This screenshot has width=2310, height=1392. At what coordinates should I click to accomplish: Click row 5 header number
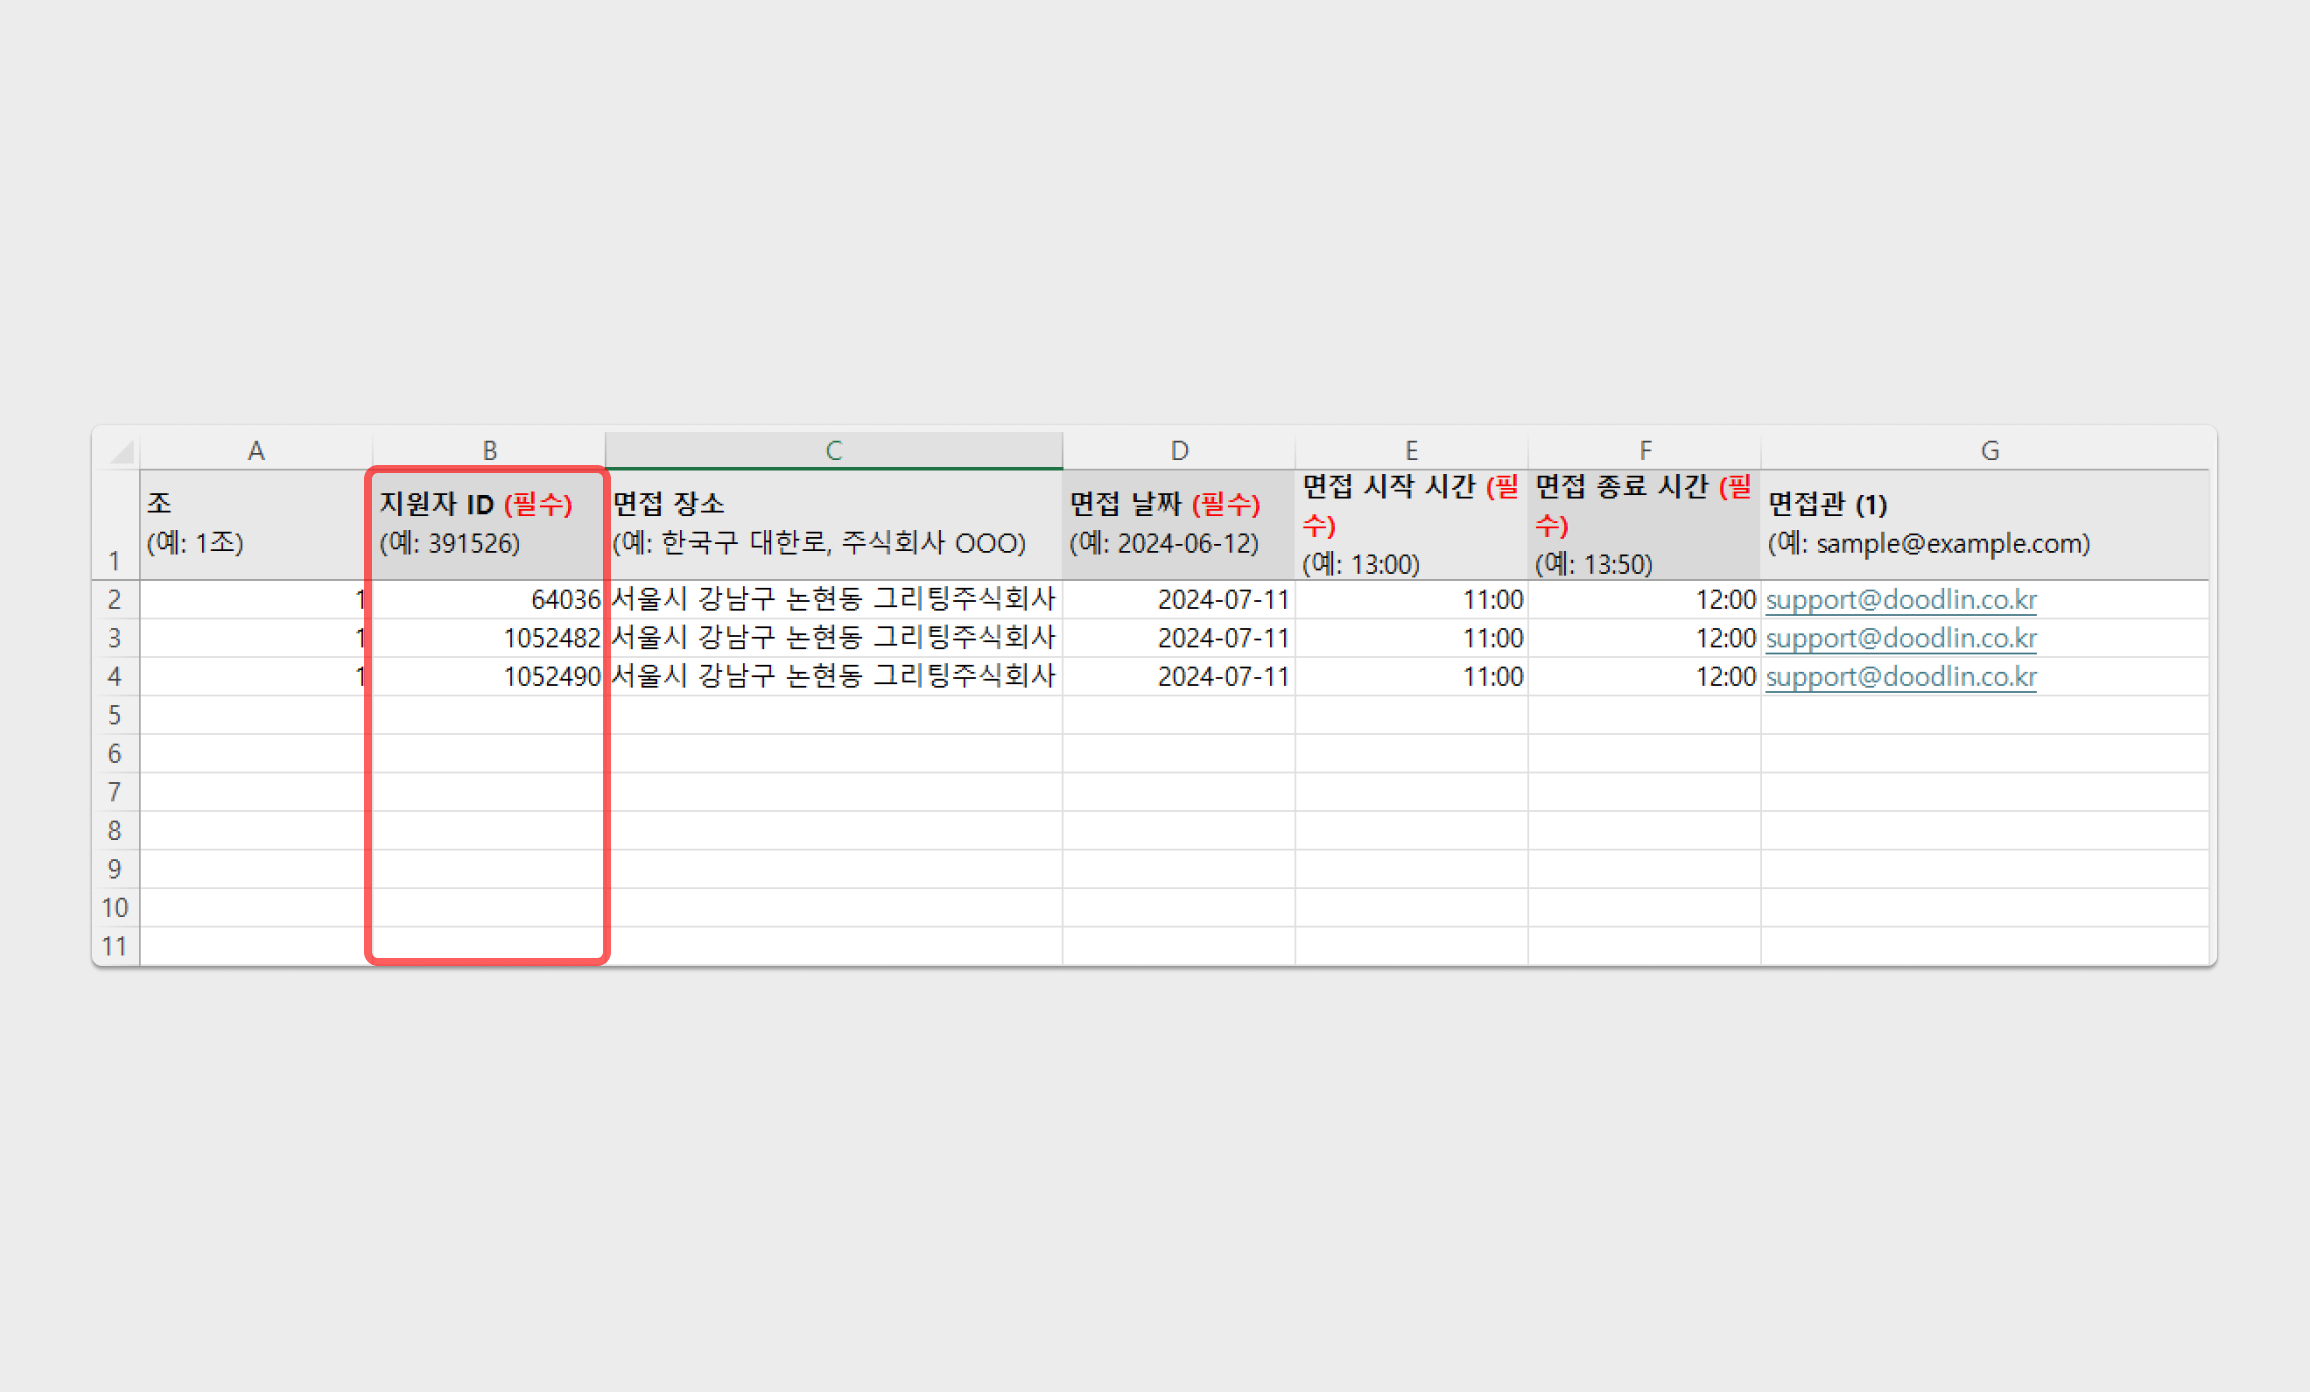(x=114, y=715)
